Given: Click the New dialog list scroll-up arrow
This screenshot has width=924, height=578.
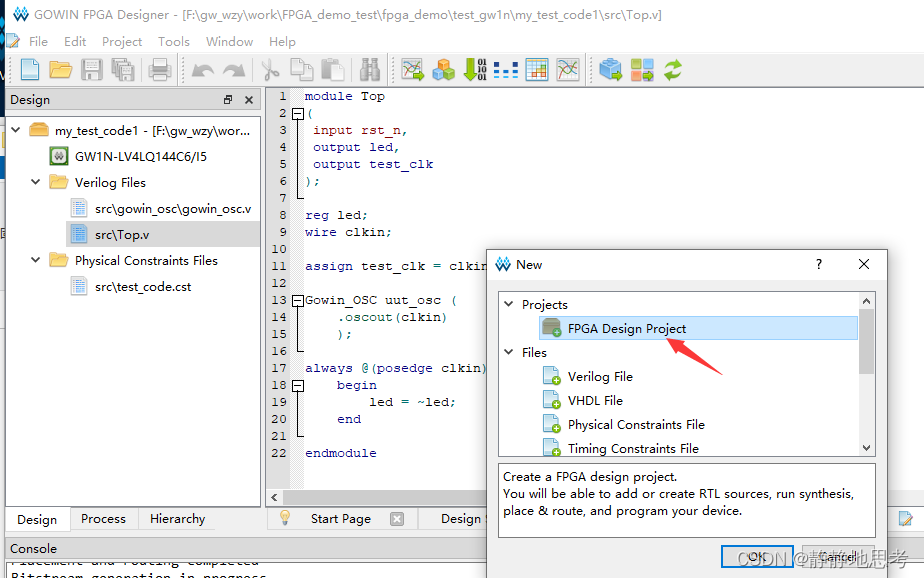Looking at the screenshot, I should pyautogui.click(x=866, y=300).
